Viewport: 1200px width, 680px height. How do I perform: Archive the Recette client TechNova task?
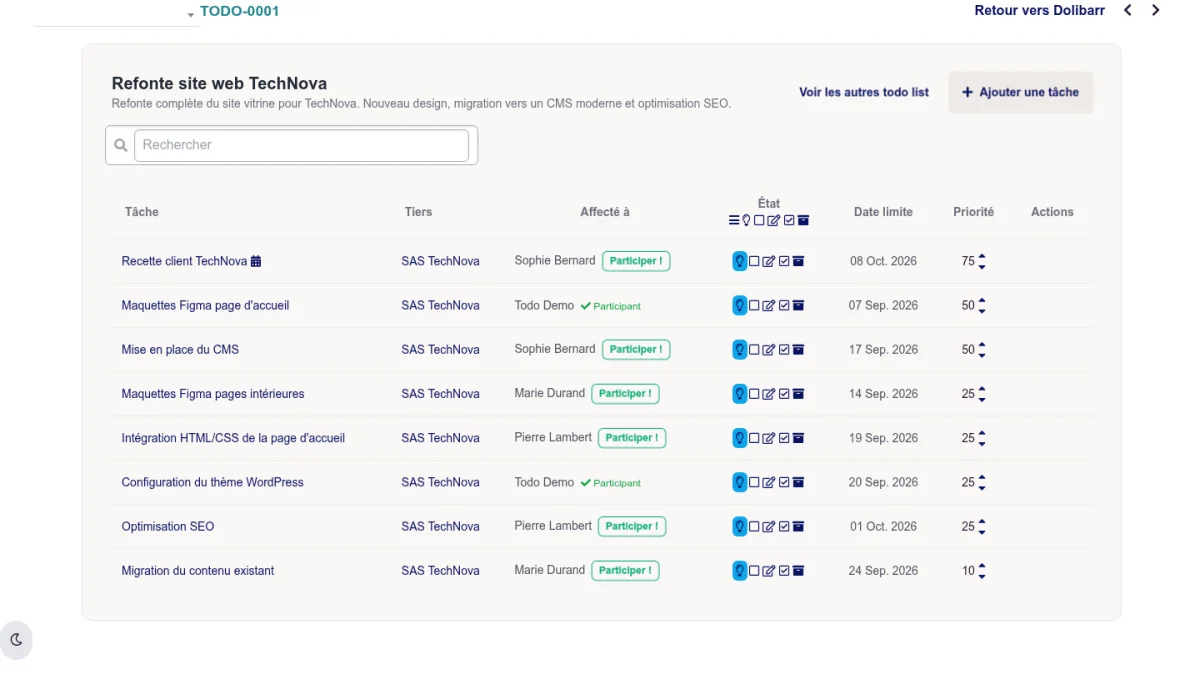[798, 261]
